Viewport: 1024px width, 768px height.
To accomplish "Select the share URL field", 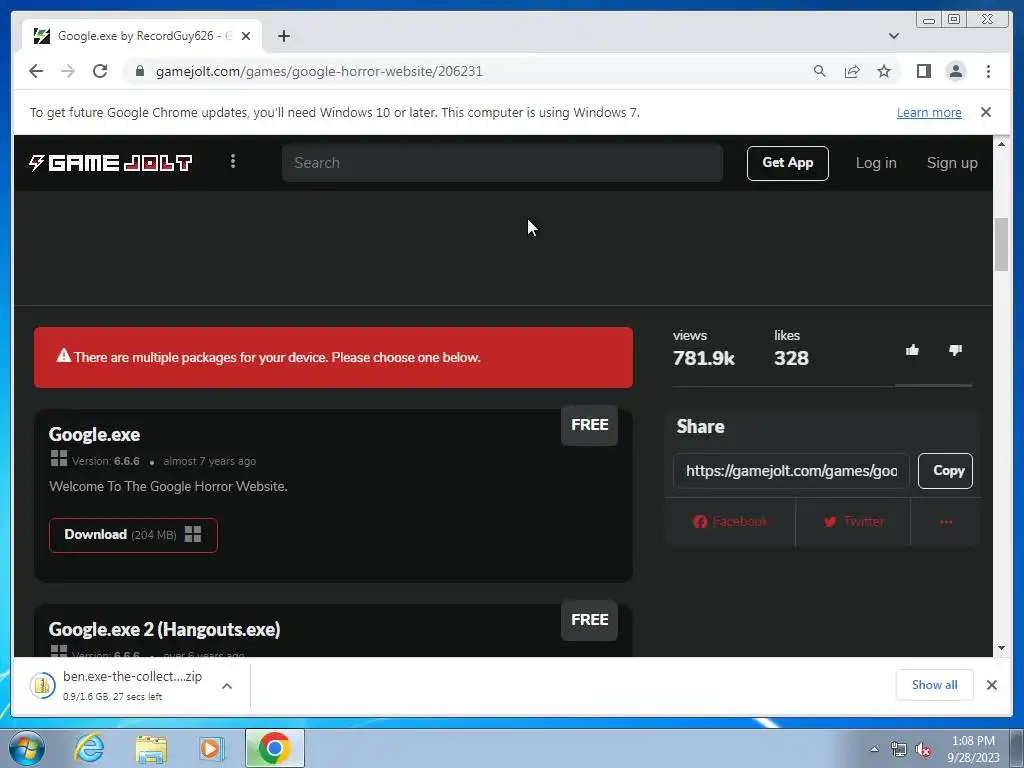I will (x=791, y=471).
